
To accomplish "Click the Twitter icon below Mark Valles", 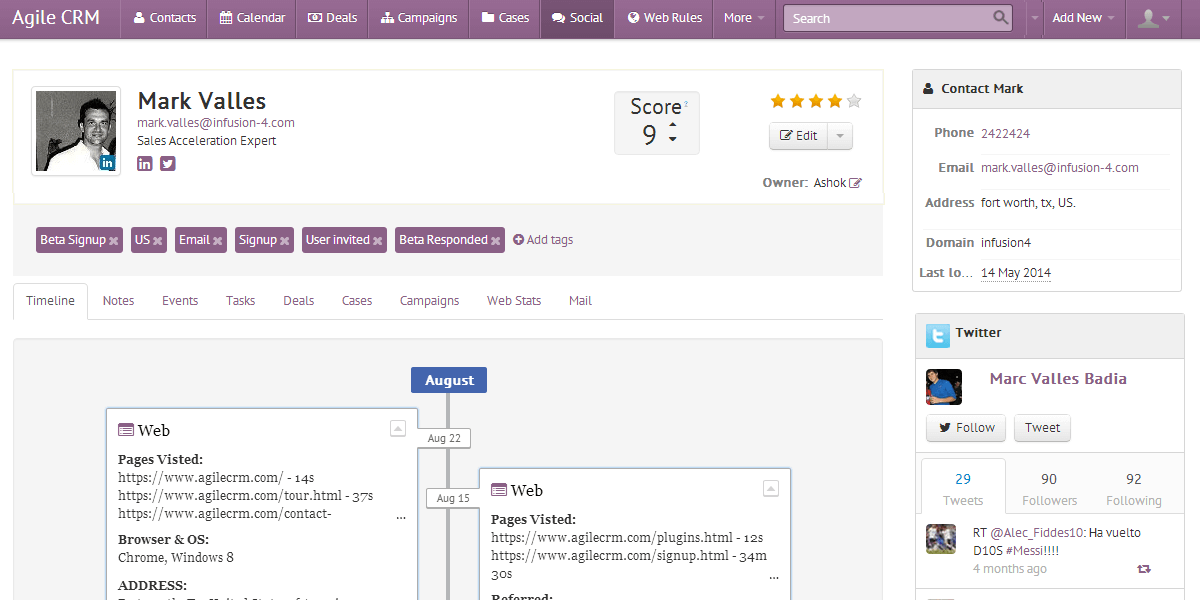I will click(x=167, y=163).
